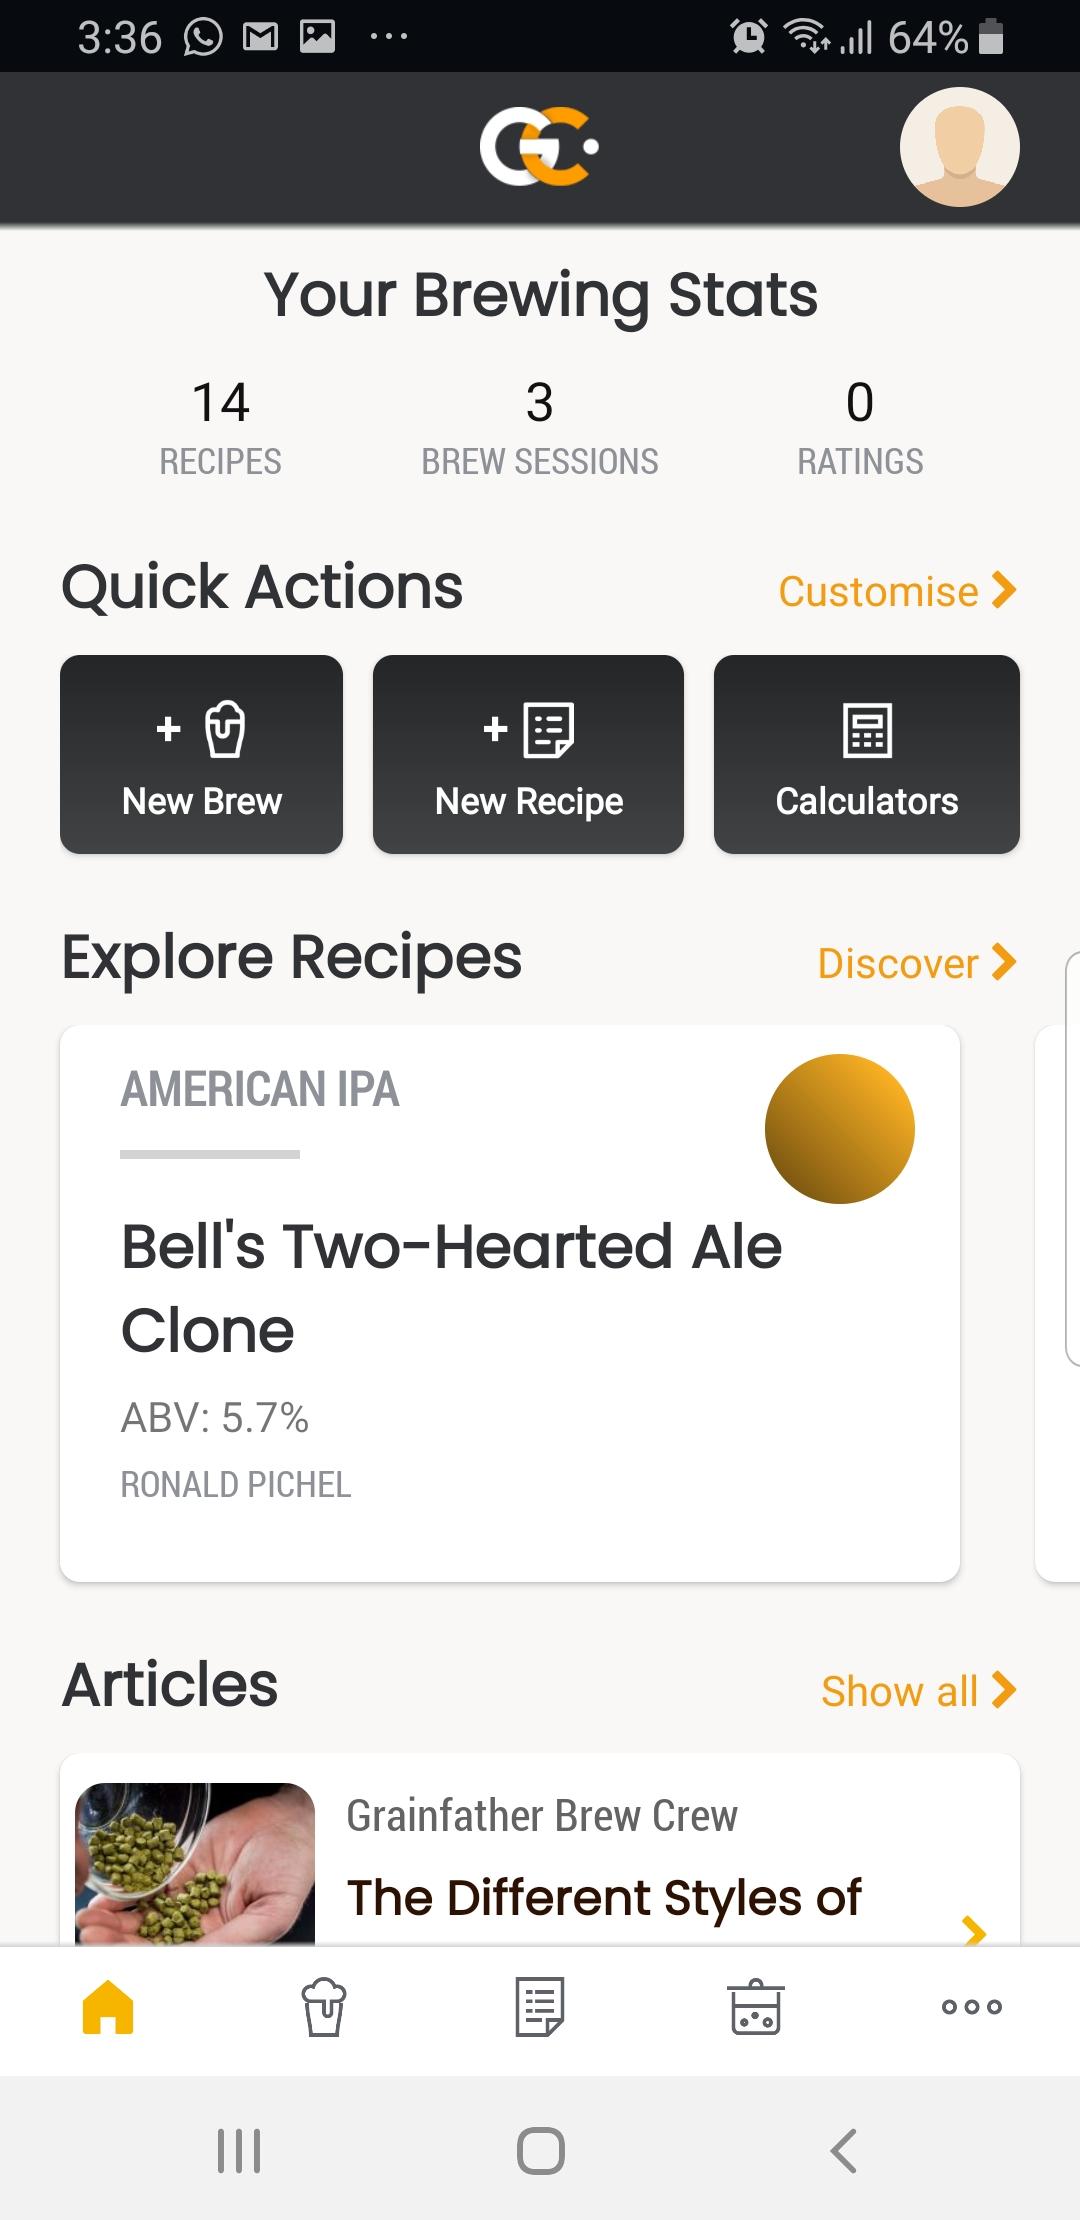Open the user profile avatar
This screenshot has height=2220, width=1080.
960,147
